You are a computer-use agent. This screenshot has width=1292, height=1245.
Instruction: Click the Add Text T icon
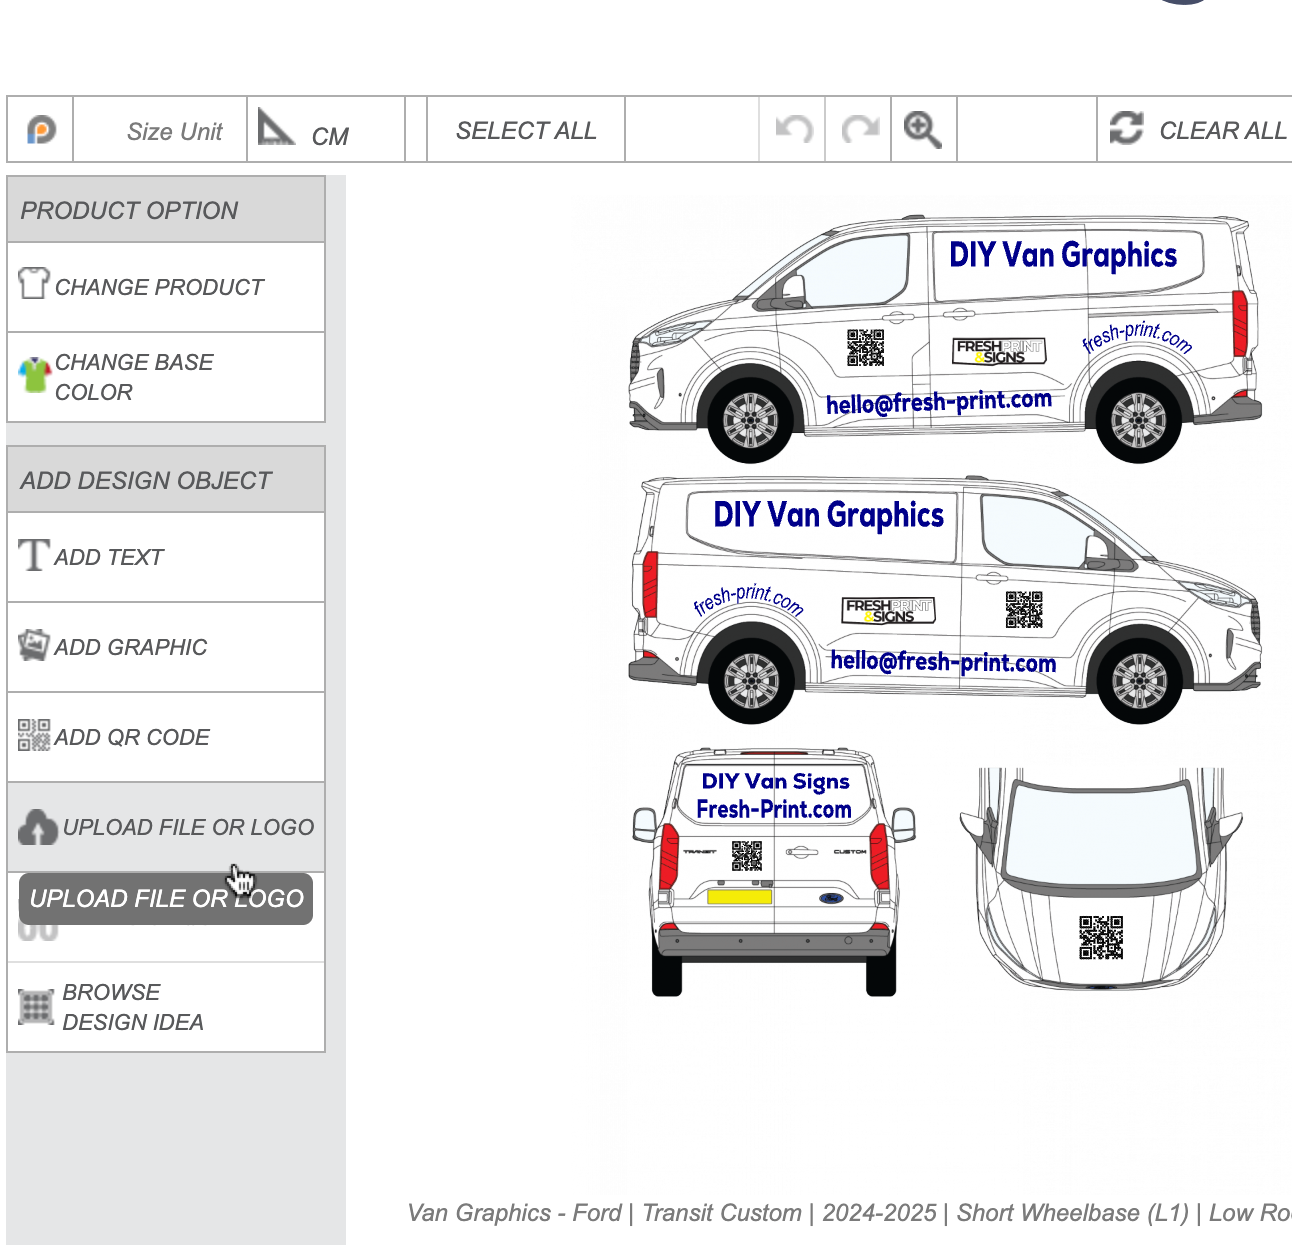point(33,555)
